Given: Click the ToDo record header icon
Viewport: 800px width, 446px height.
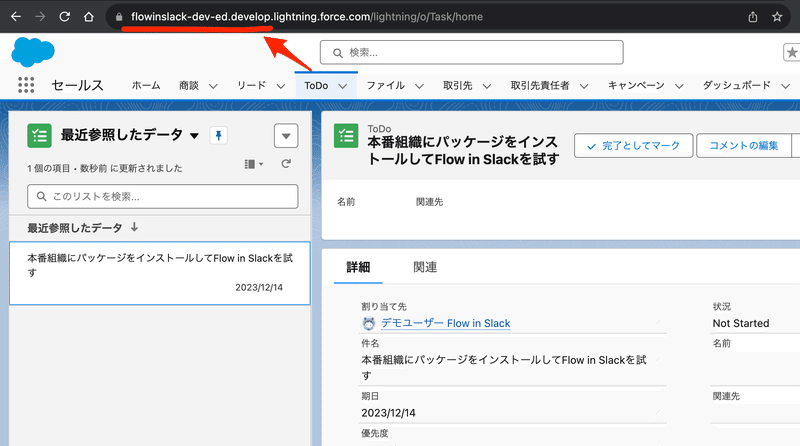Looking at the screenshot, I should pos(346,136).
